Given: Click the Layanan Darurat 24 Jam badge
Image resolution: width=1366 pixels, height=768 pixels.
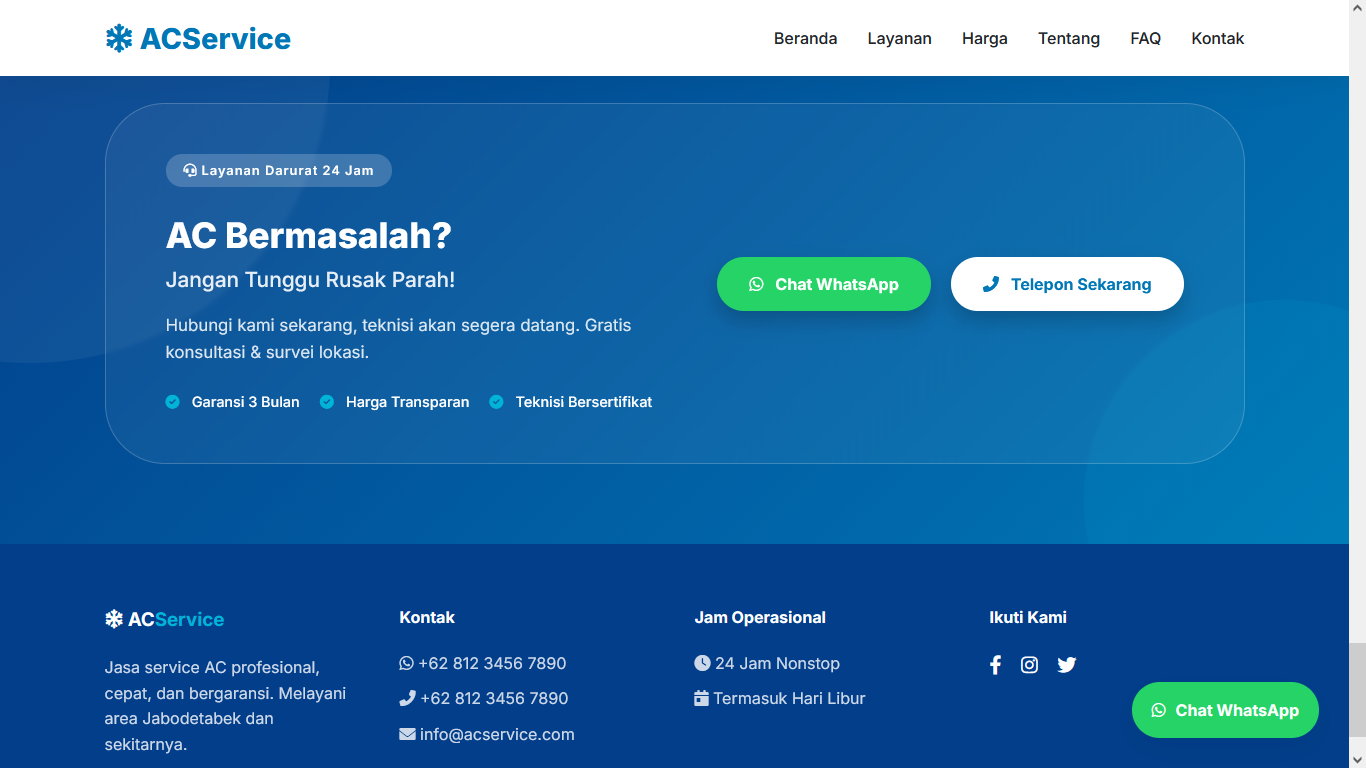Looking at the screenshot, I should [x=278, y=170].
